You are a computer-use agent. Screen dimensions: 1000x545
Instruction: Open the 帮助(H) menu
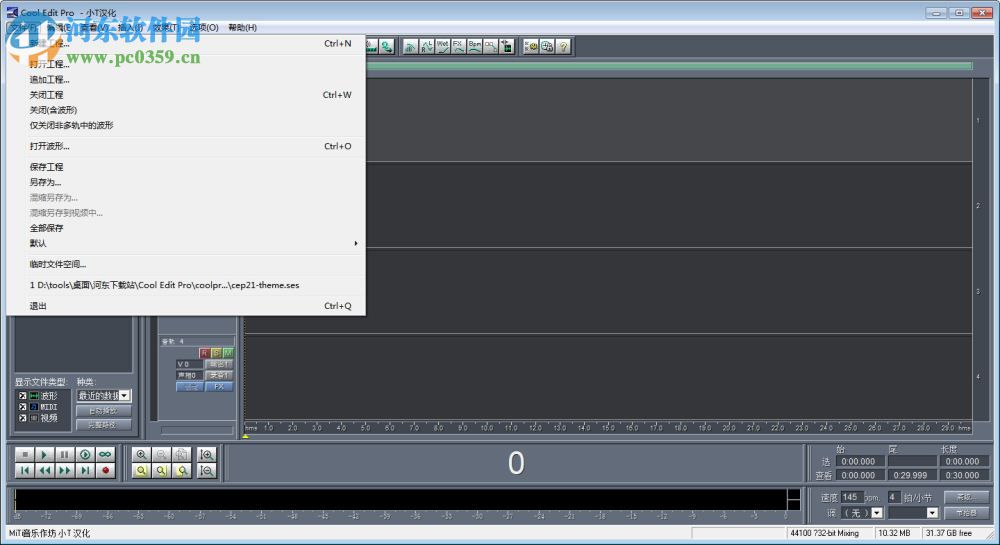coord(242,27)
